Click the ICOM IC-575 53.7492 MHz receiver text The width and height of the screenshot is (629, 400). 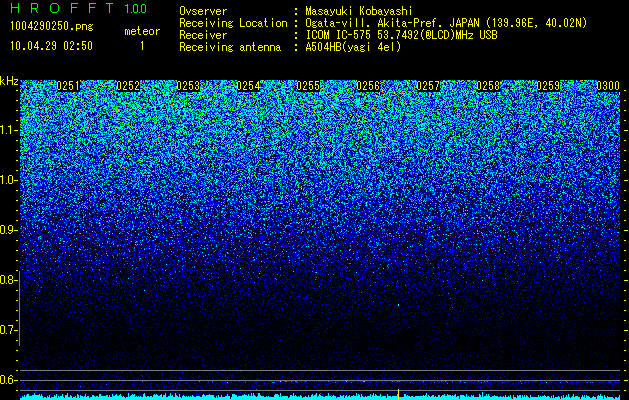tap(402, 35)
